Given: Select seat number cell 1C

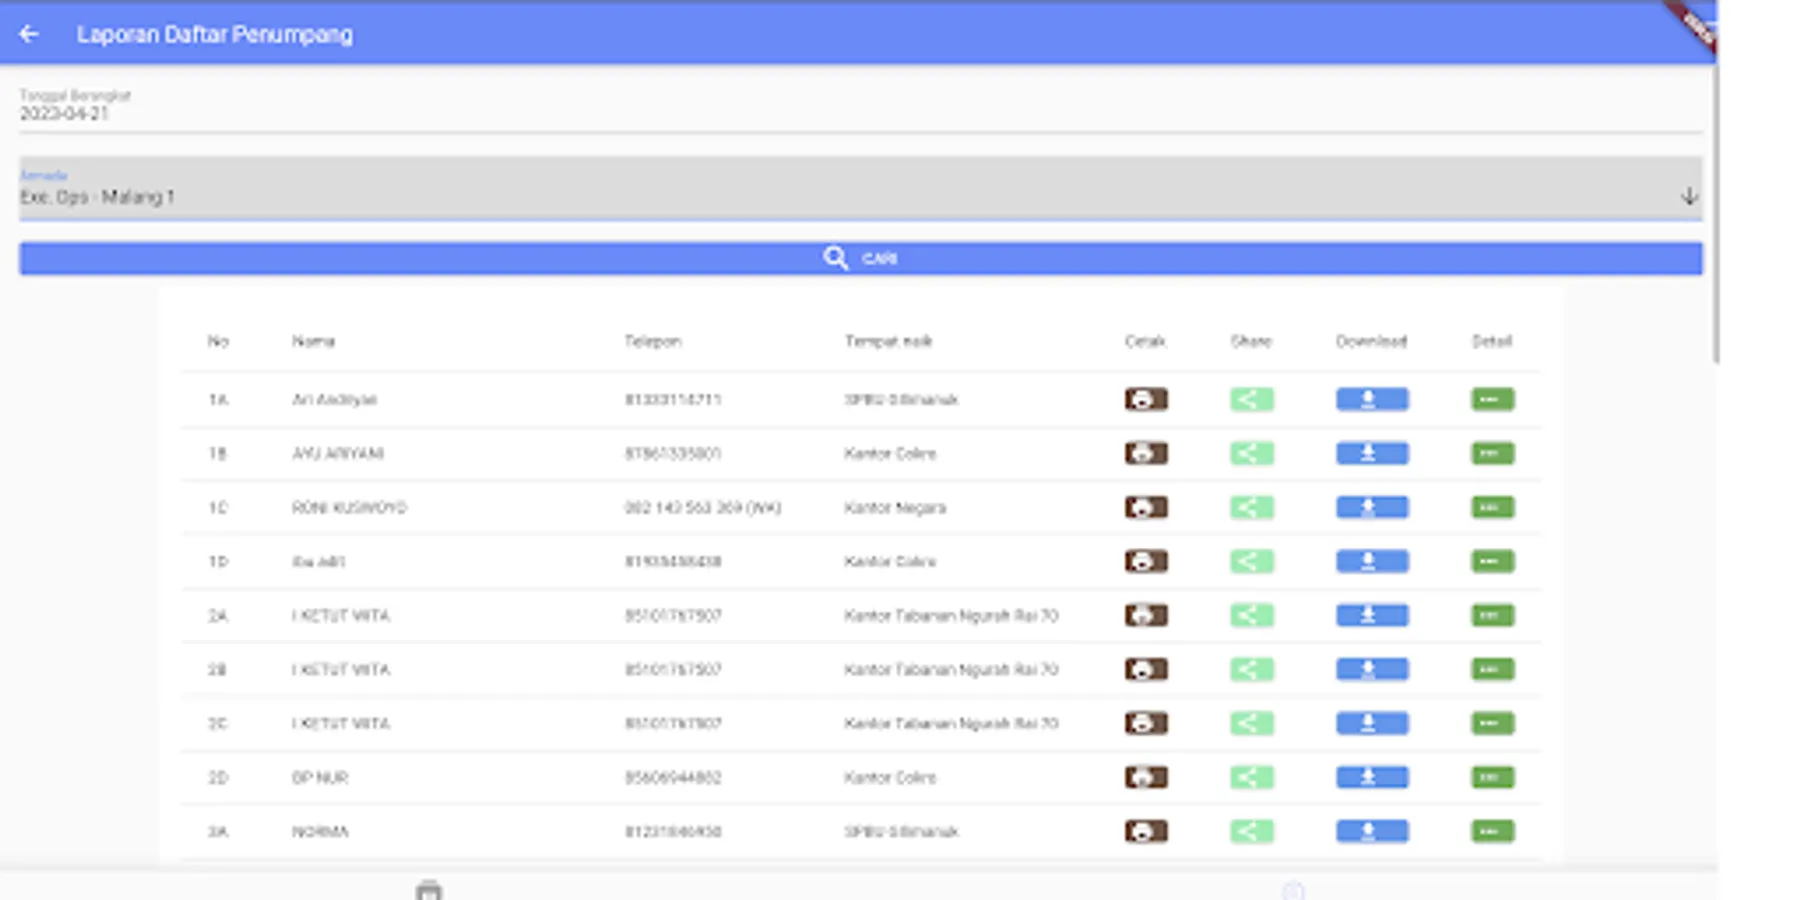Looking at the screenshot, I should coord(218,508).
